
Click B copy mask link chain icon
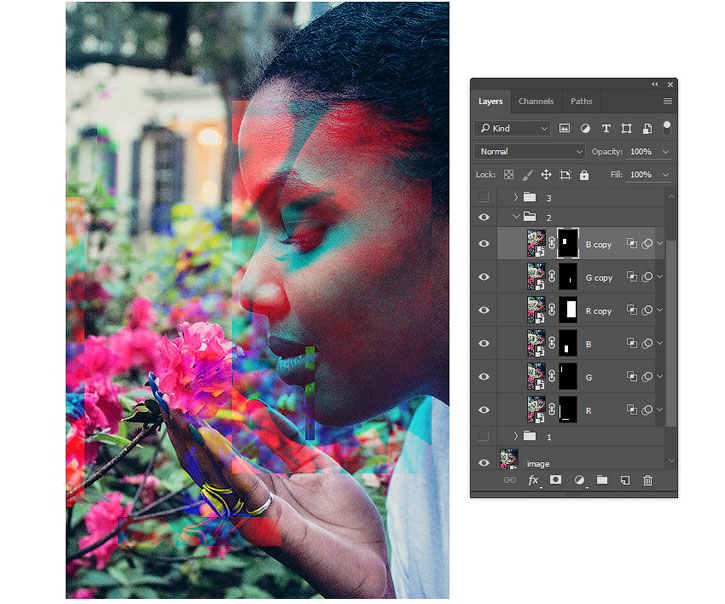tap(552, 242)
